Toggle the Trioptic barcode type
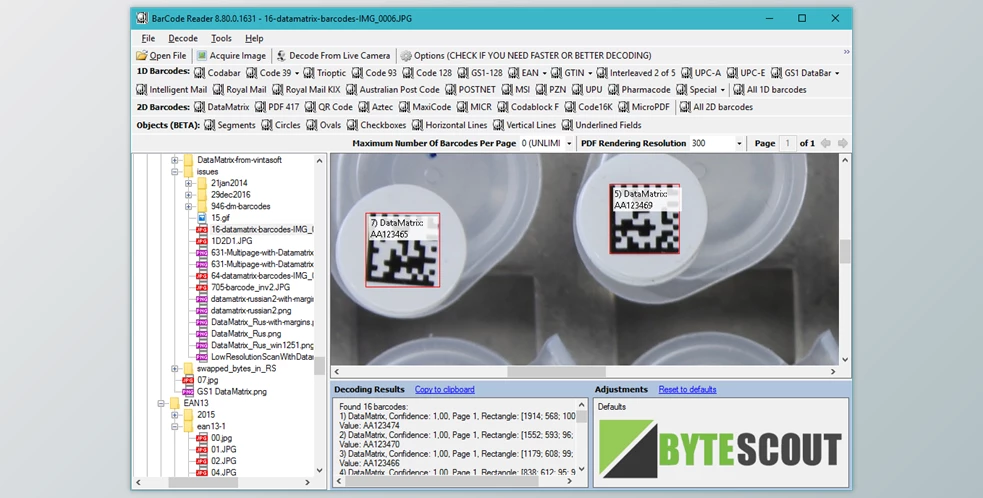983x498 pixels. (x=325, y=73)
